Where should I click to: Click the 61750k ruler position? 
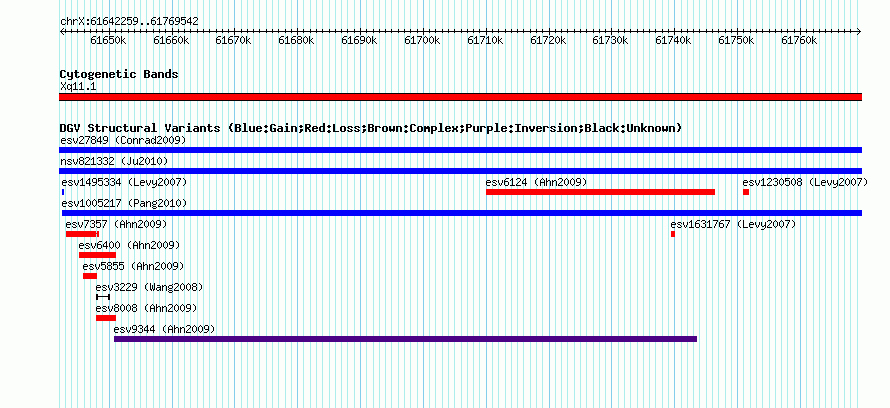[737, 40]
